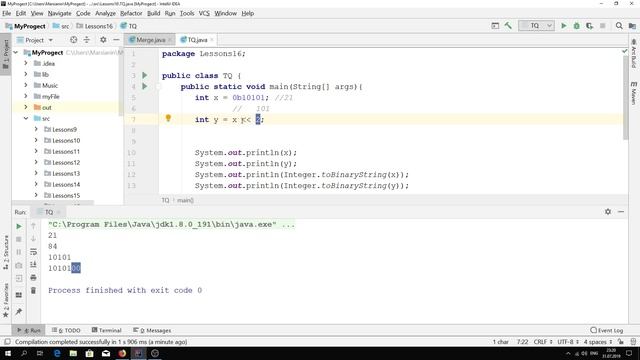The image size is (640, 360).
Task: Open the Refactor menu
Action: pyautogui.click(x=131, y=13)
